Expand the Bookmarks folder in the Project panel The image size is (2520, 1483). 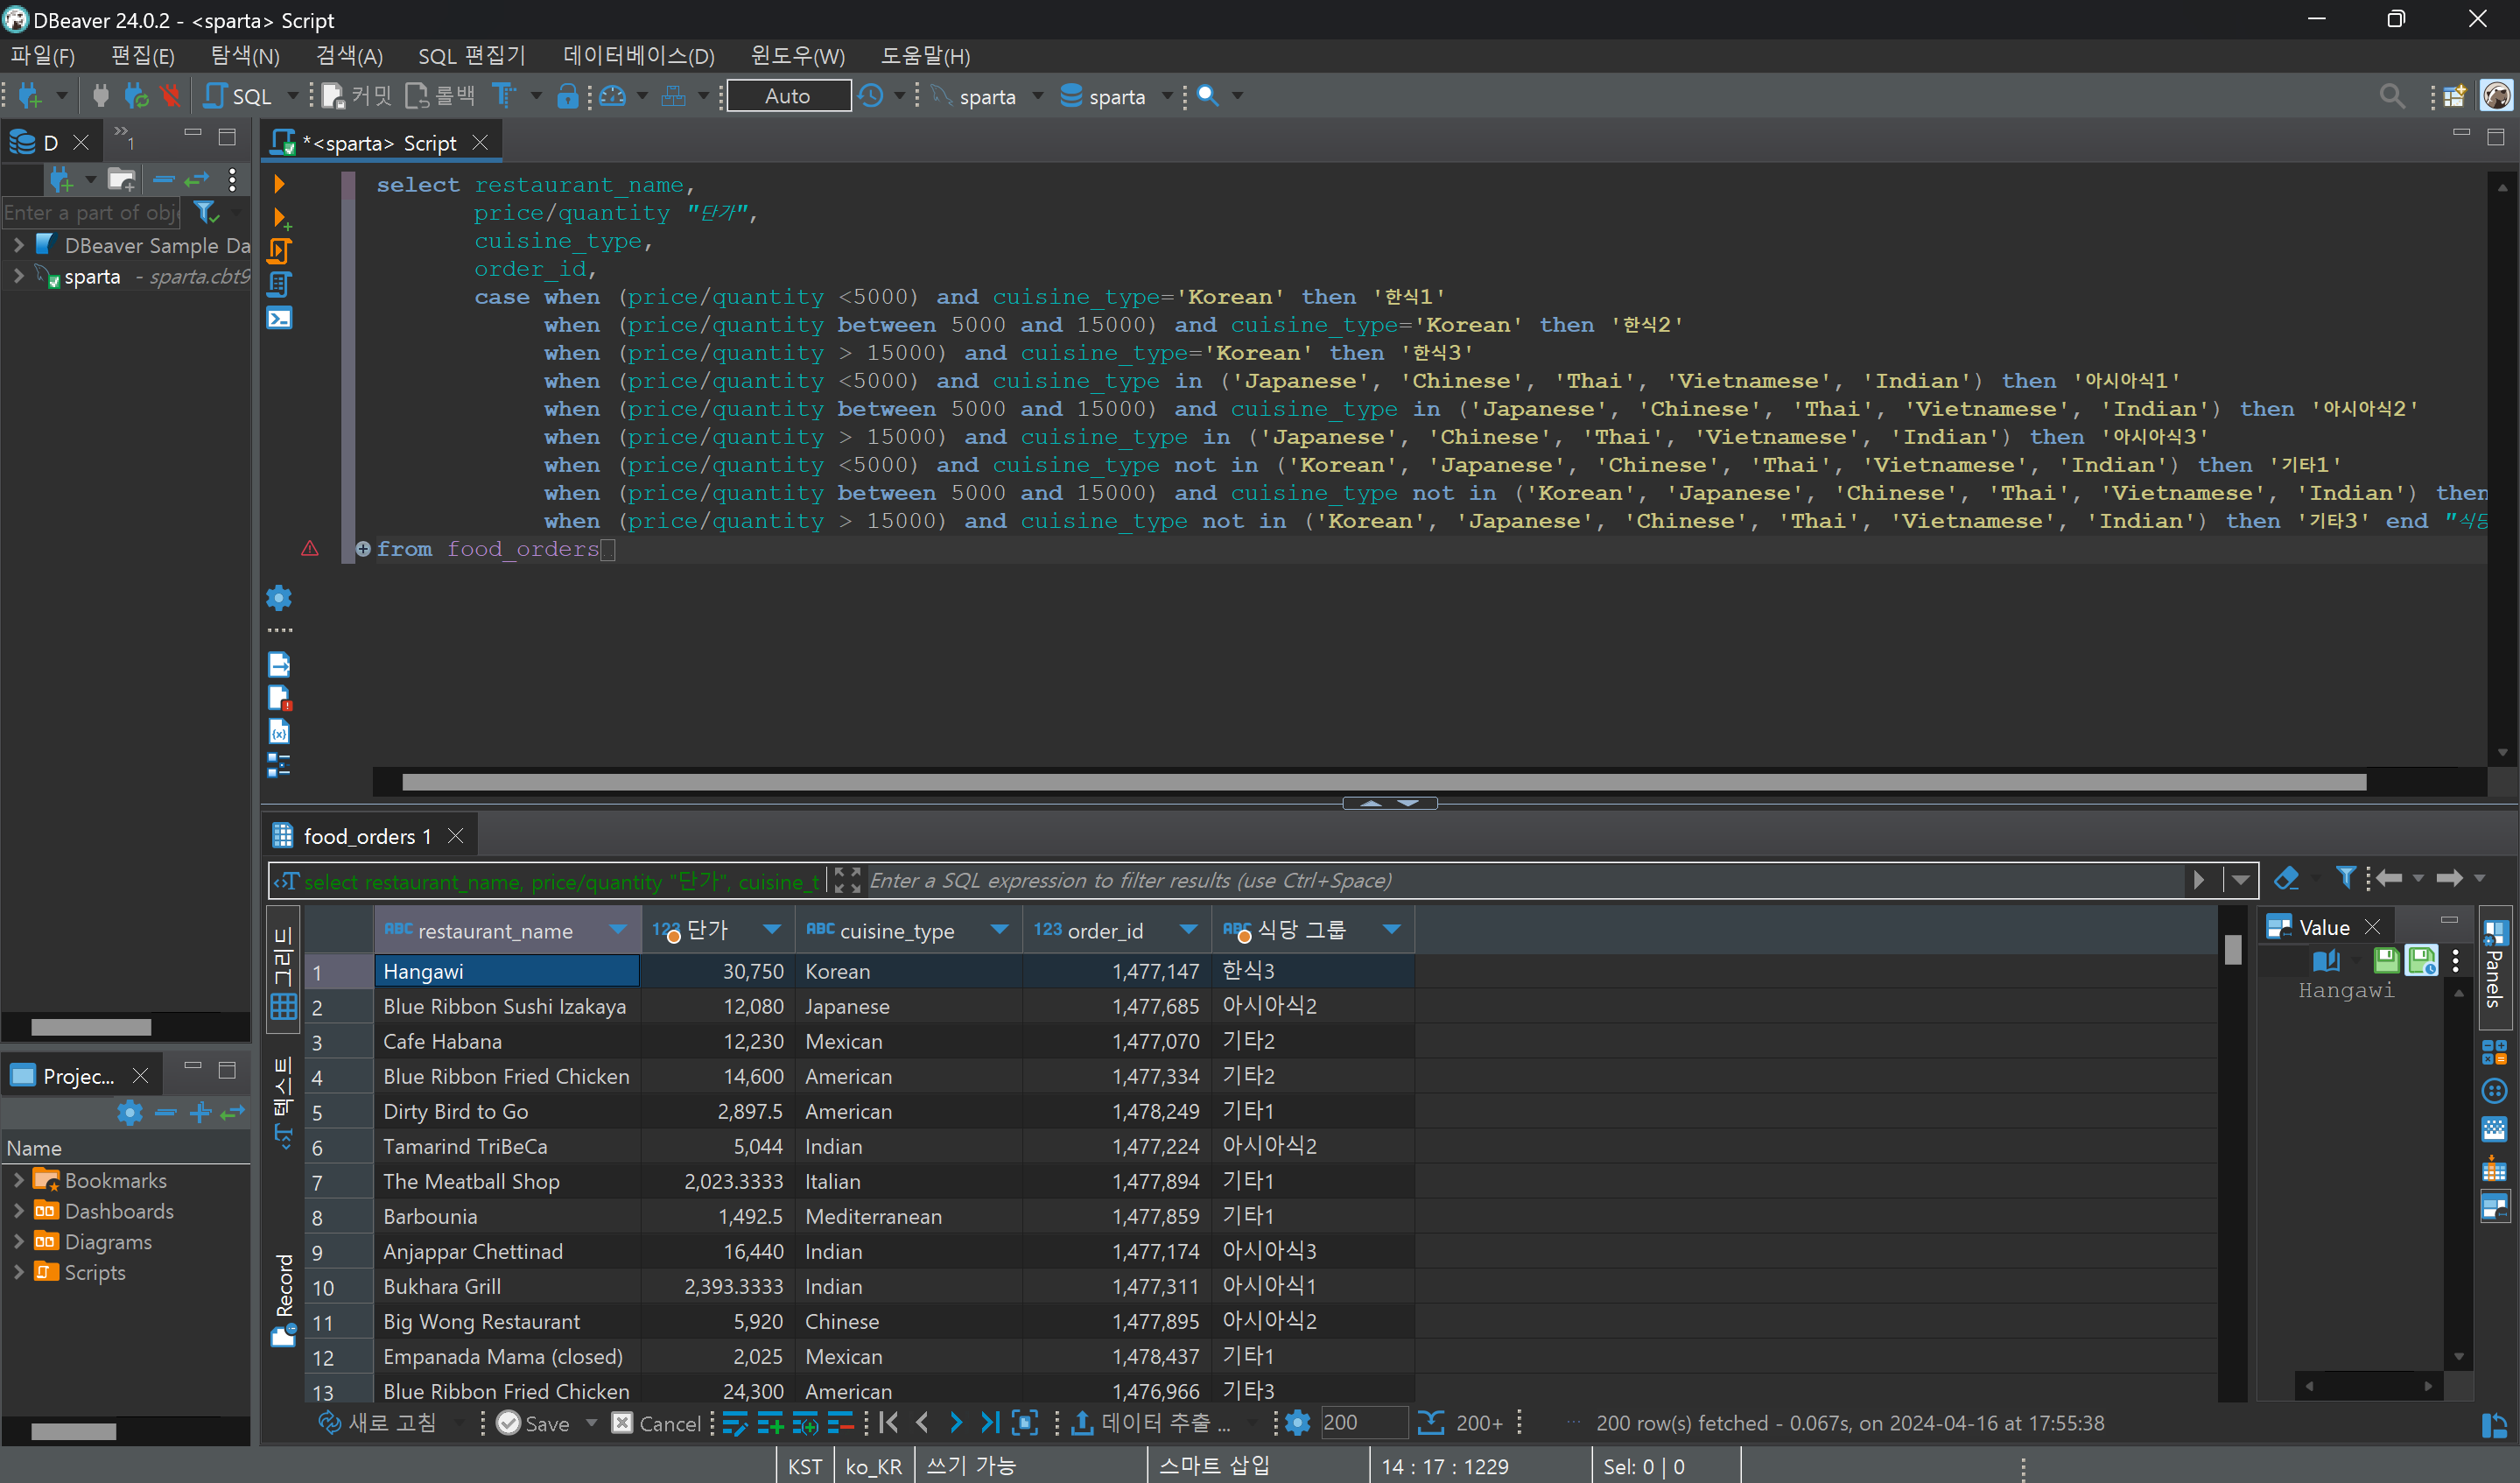(18, 1180)
